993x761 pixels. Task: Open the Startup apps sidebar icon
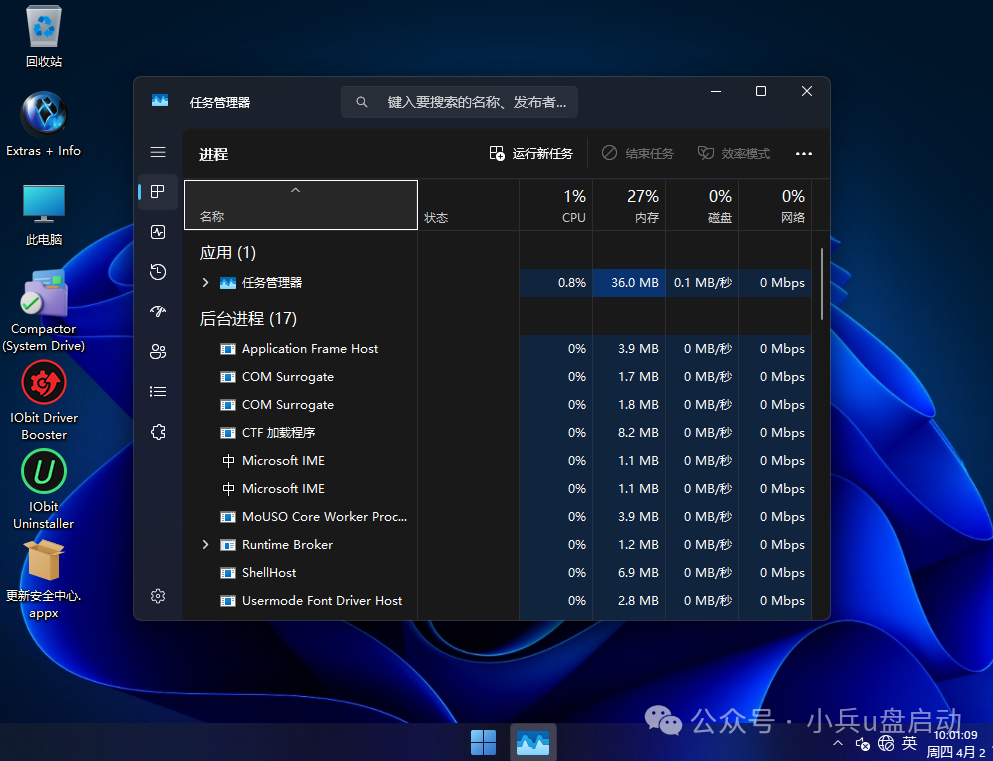[158, 312]
